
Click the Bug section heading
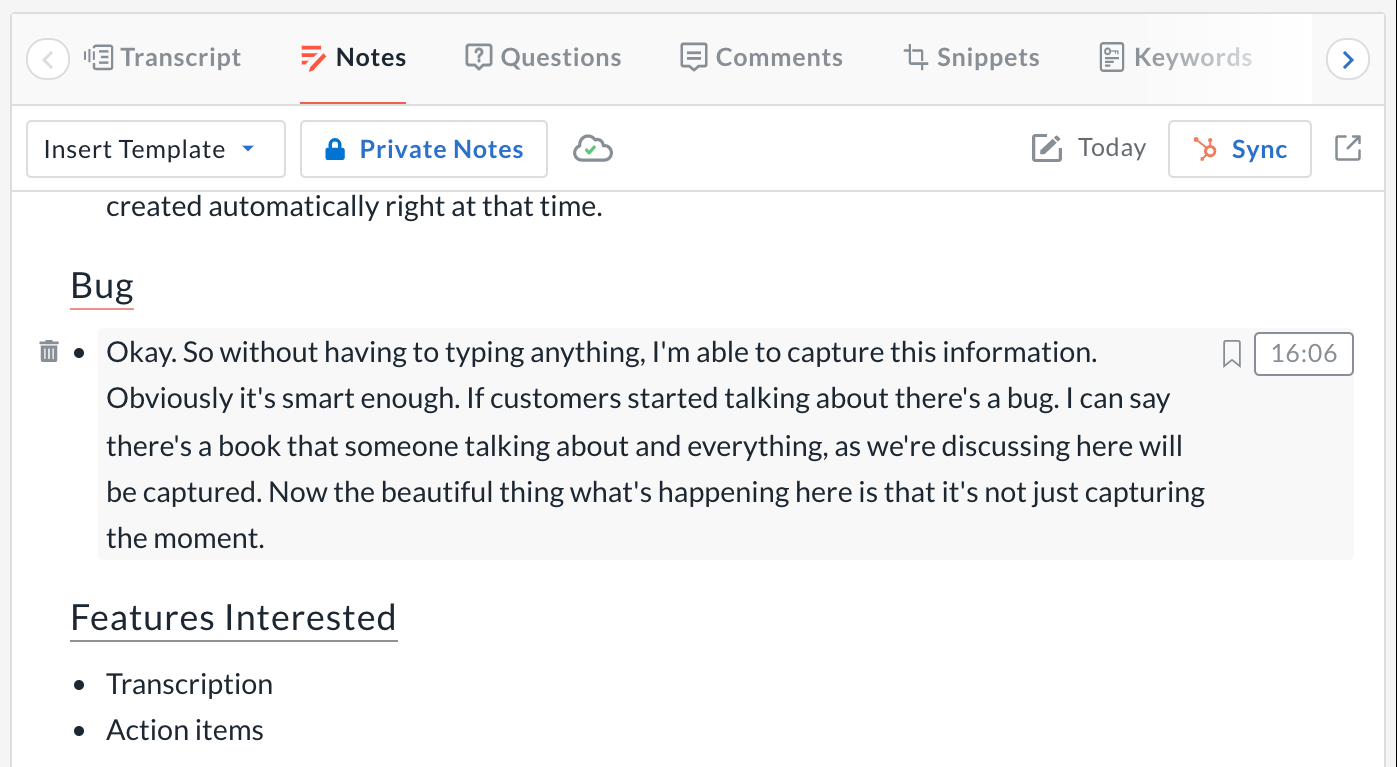coord(102,287)
